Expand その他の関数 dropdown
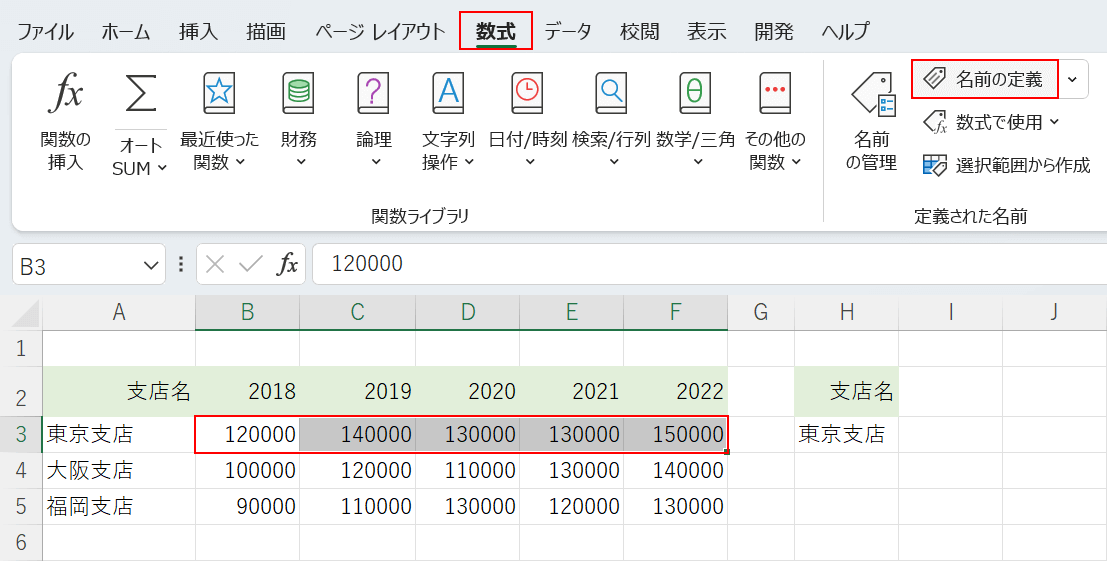The width and height of the screenshot is (1107, 561). 775,150
